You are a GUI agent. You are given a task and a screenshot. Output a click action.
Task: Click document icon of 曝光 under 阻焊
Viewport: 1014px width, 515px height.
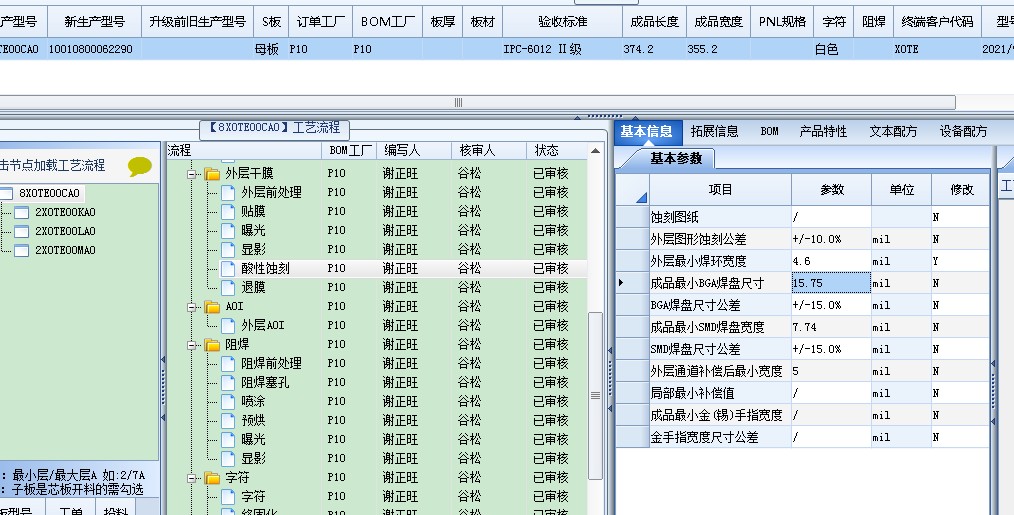pyautogui.click(x=228, y=439)
